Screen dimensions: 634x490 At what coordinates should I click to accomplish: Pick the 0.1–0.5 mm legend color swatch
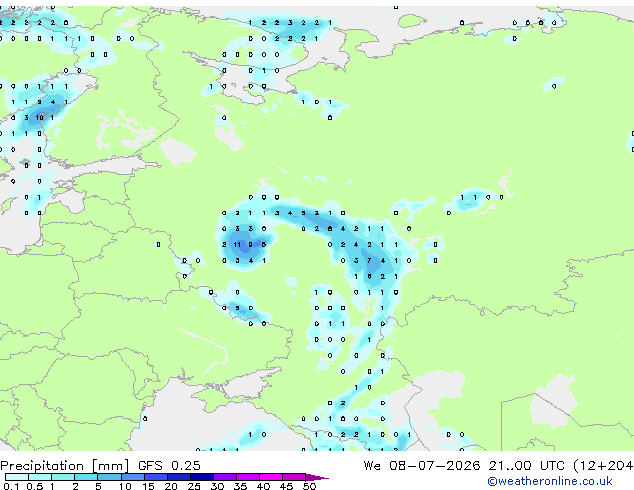(x=17, y=477)
